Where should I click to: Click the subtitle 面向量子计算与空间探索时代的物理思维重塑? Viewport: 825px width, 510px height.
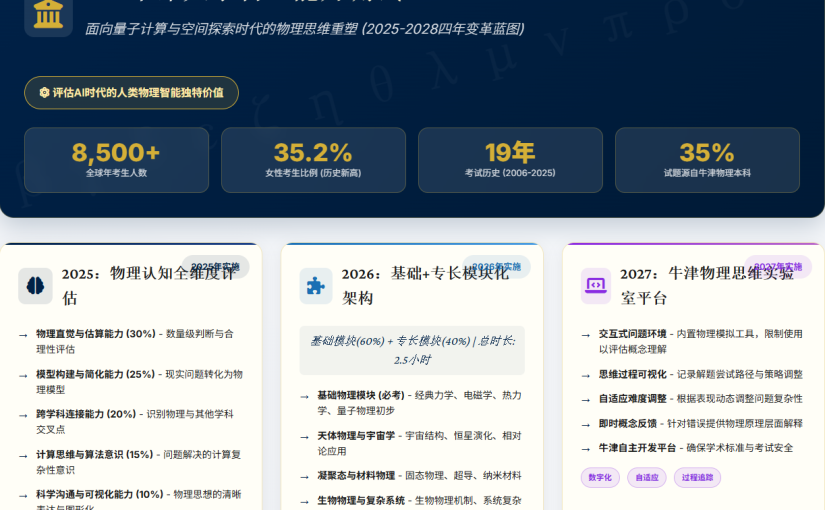pos(304,28)
